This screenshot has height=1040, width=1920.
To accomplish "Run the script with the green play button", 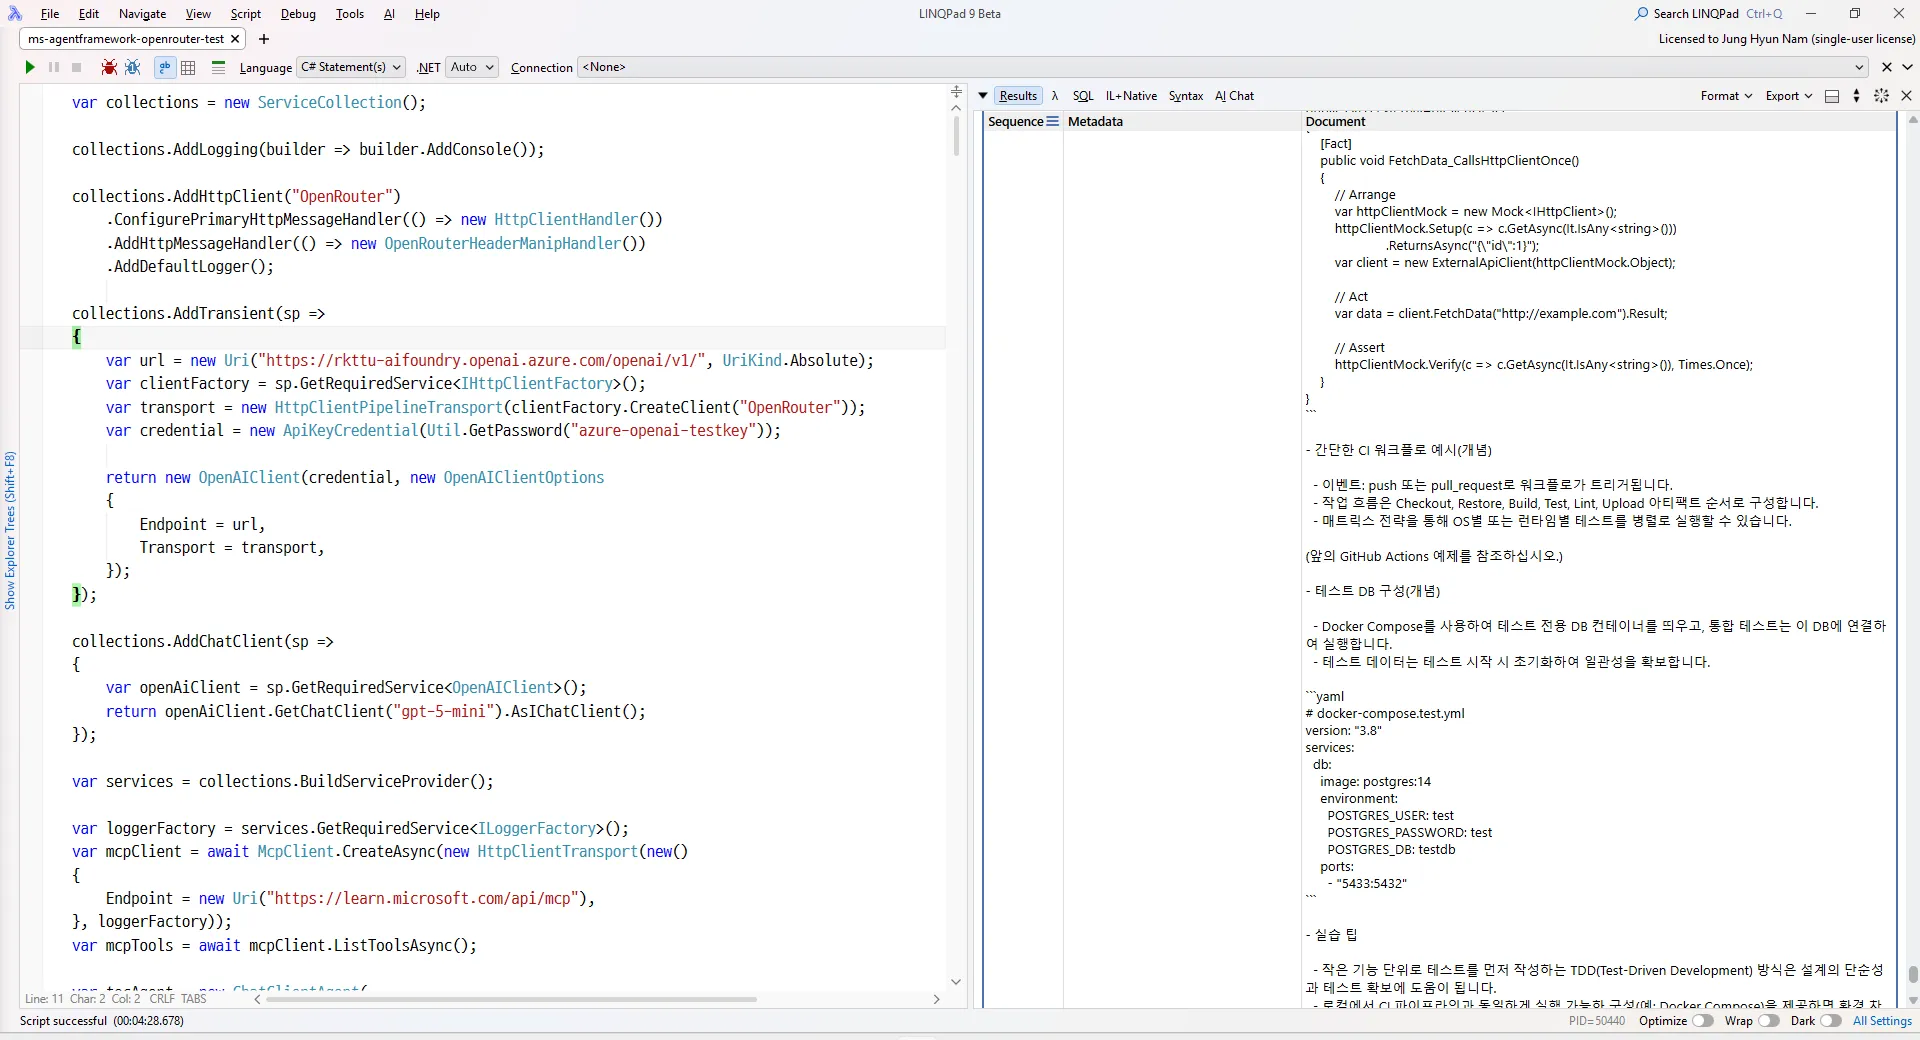I will pyautogui.click(x=30, y=67).
